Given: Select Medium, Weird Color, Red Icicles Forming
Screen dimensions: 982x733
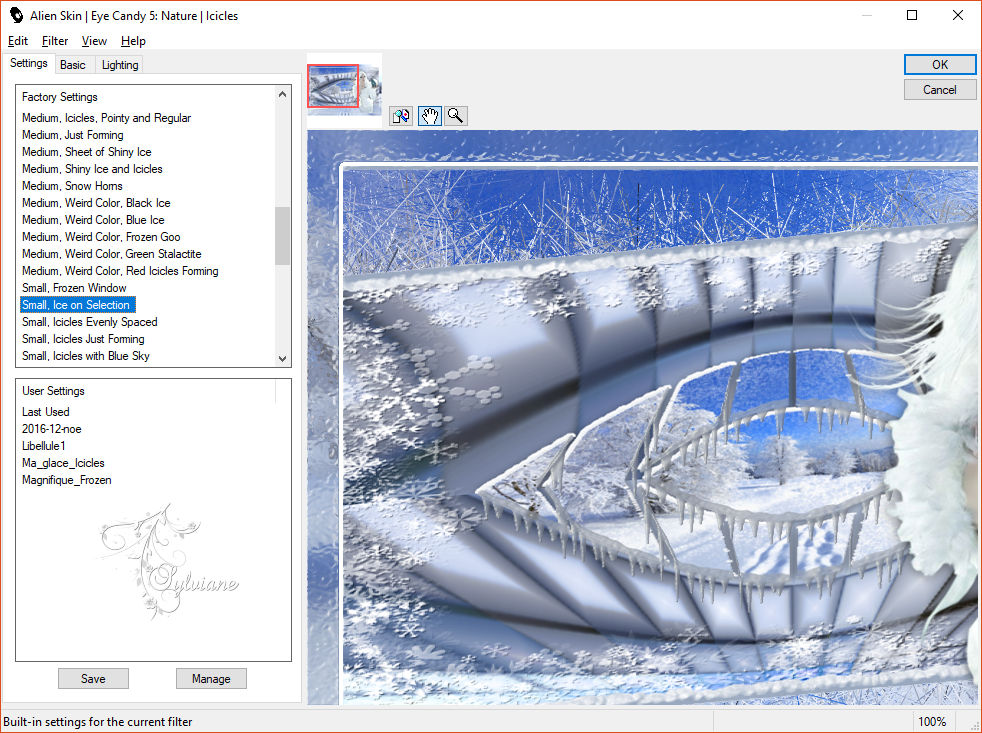Looking at the screenshot, I should [x=120, y=271].
